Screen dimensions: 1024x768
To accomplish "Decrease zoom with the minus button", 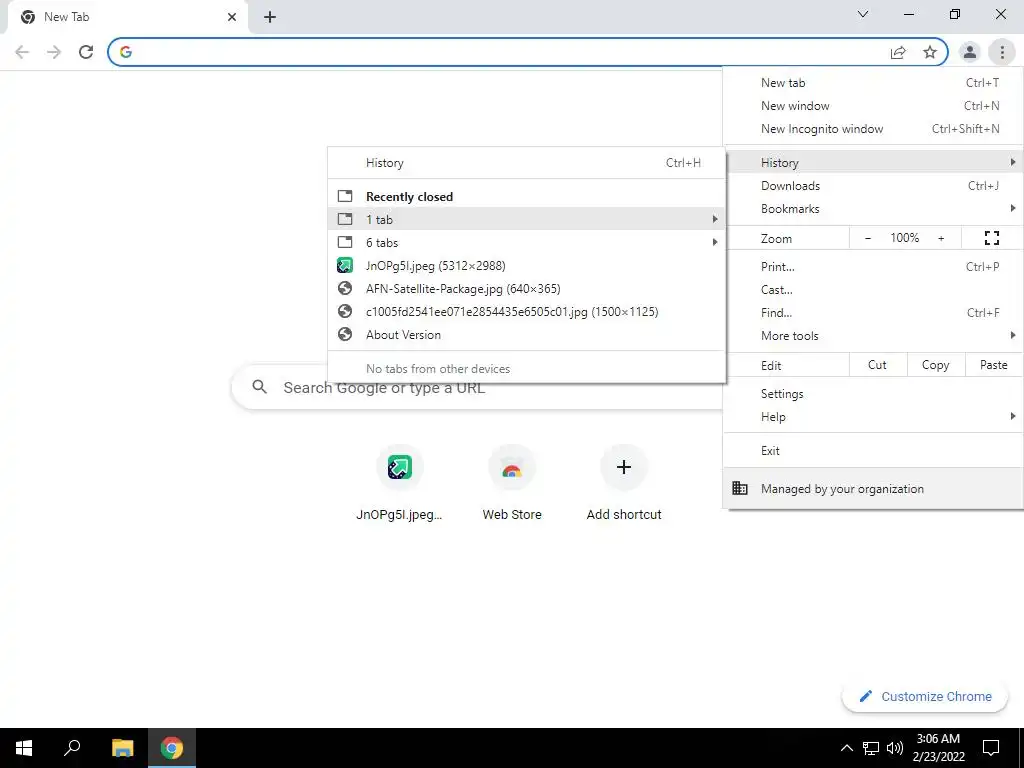I will (x=868, y=238).
